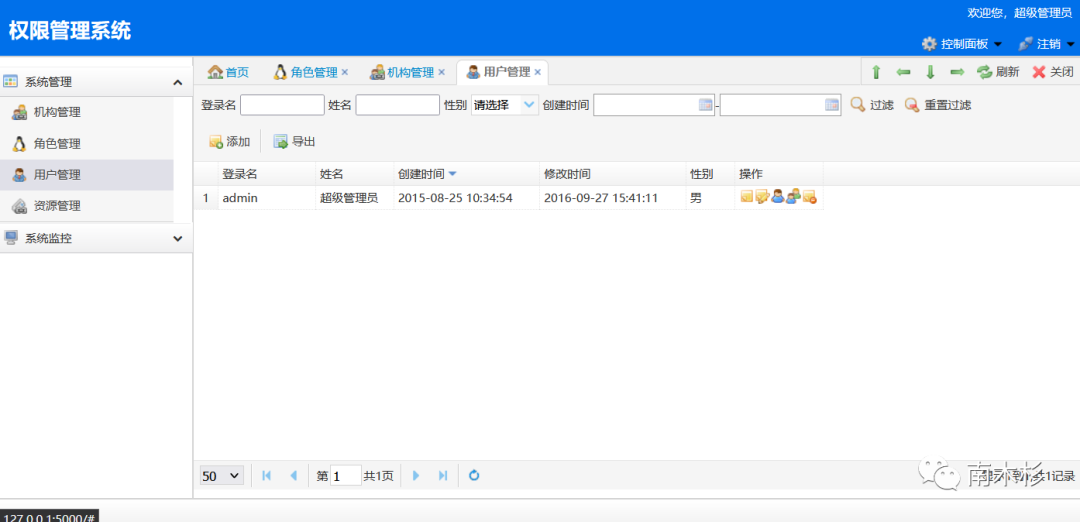
Task: Expand the 系统监控 sidebar section
Action: (178, 239)
